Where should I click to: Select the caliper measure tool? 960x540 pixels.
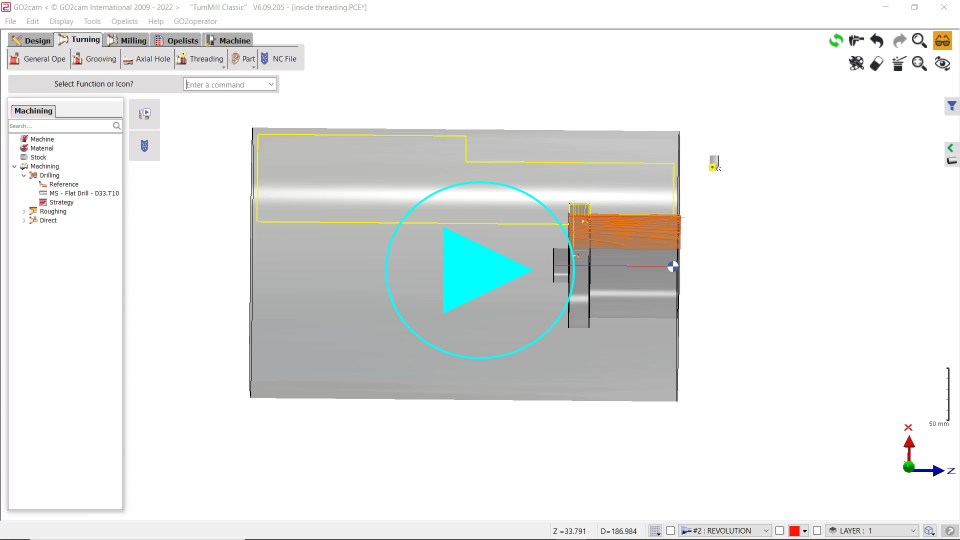pos(856,41)
